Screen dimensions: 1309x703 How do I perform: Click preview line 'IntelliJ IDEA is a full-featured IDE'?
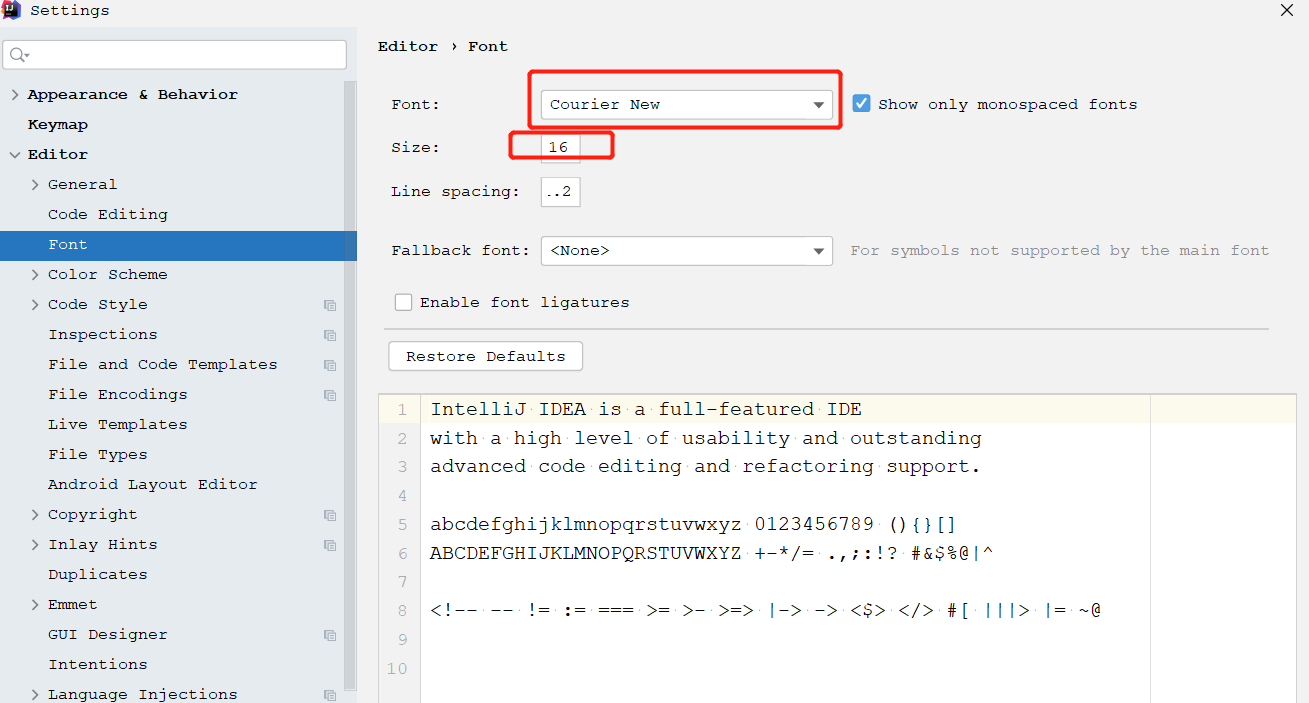[646, 409]
